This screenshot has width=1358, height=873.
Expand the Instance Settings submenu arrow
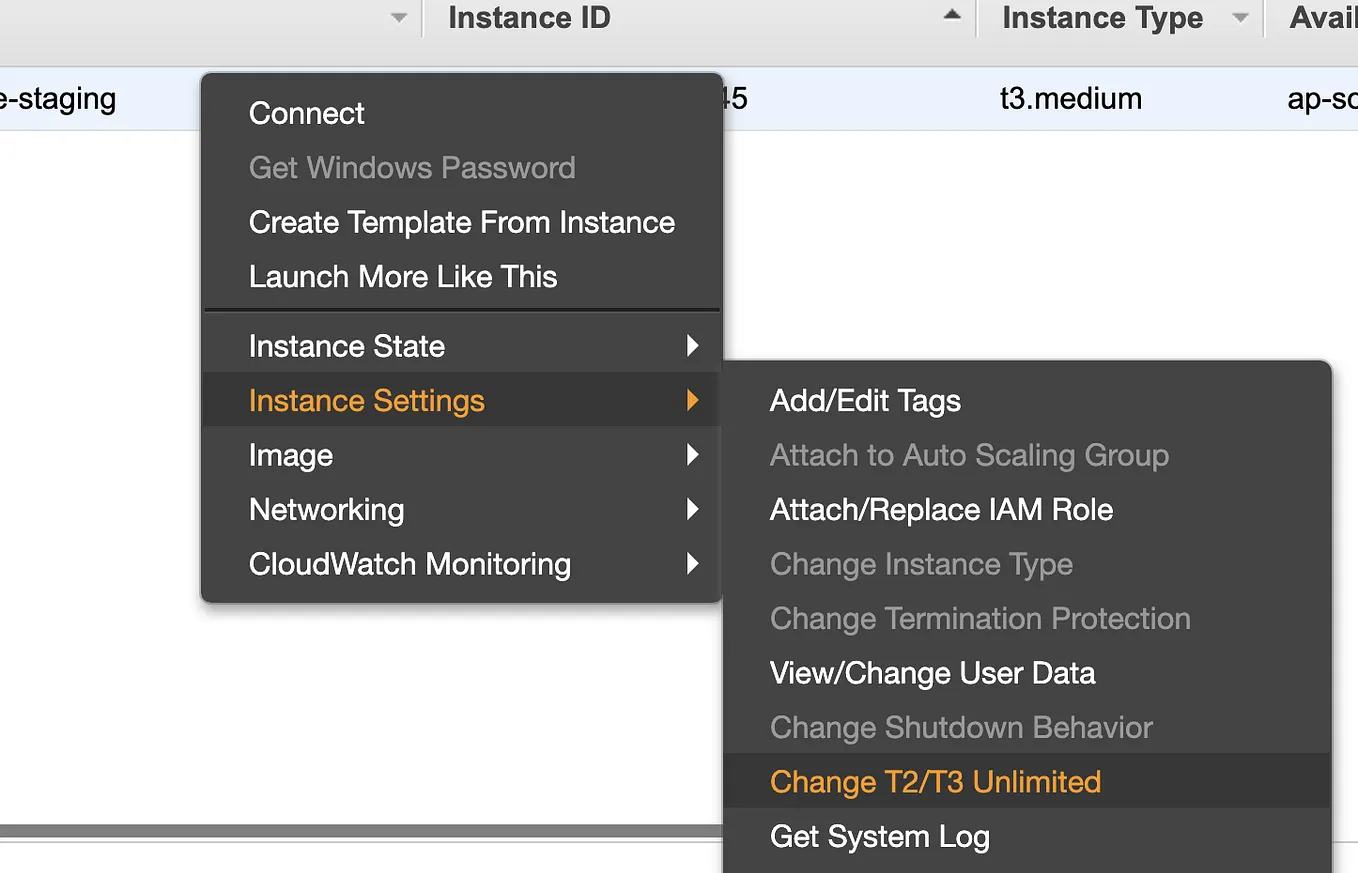[694, 400]
